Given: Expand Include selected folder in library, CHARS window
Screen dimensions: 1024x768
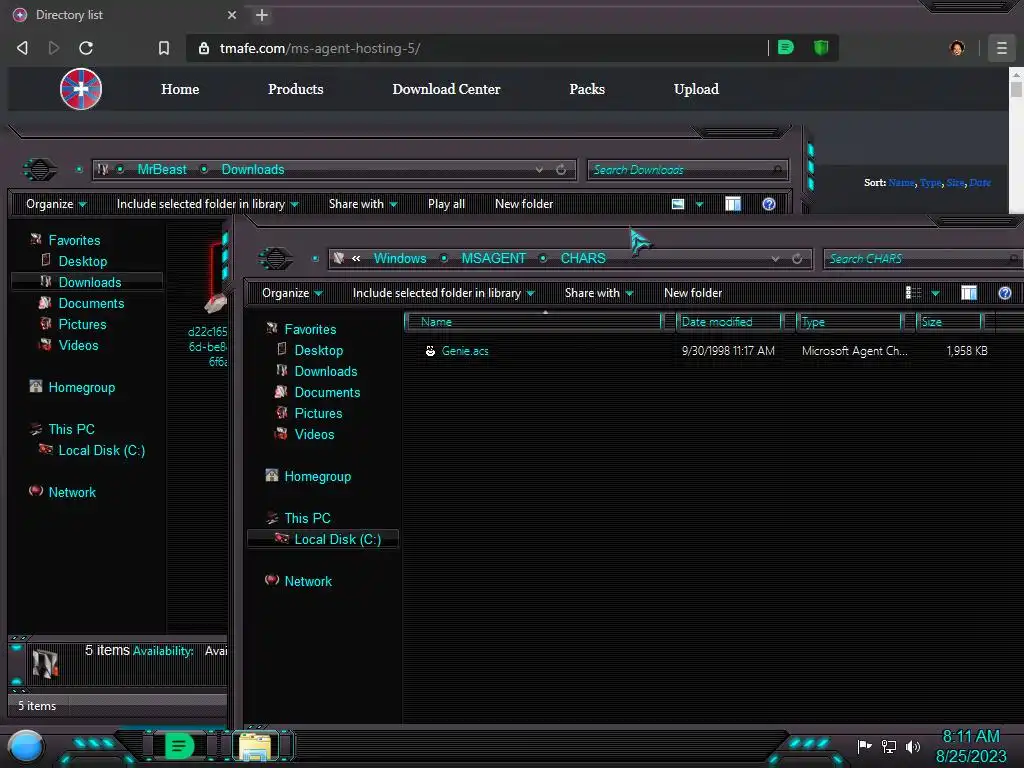Looking at the screenshot, I should 443,293.
